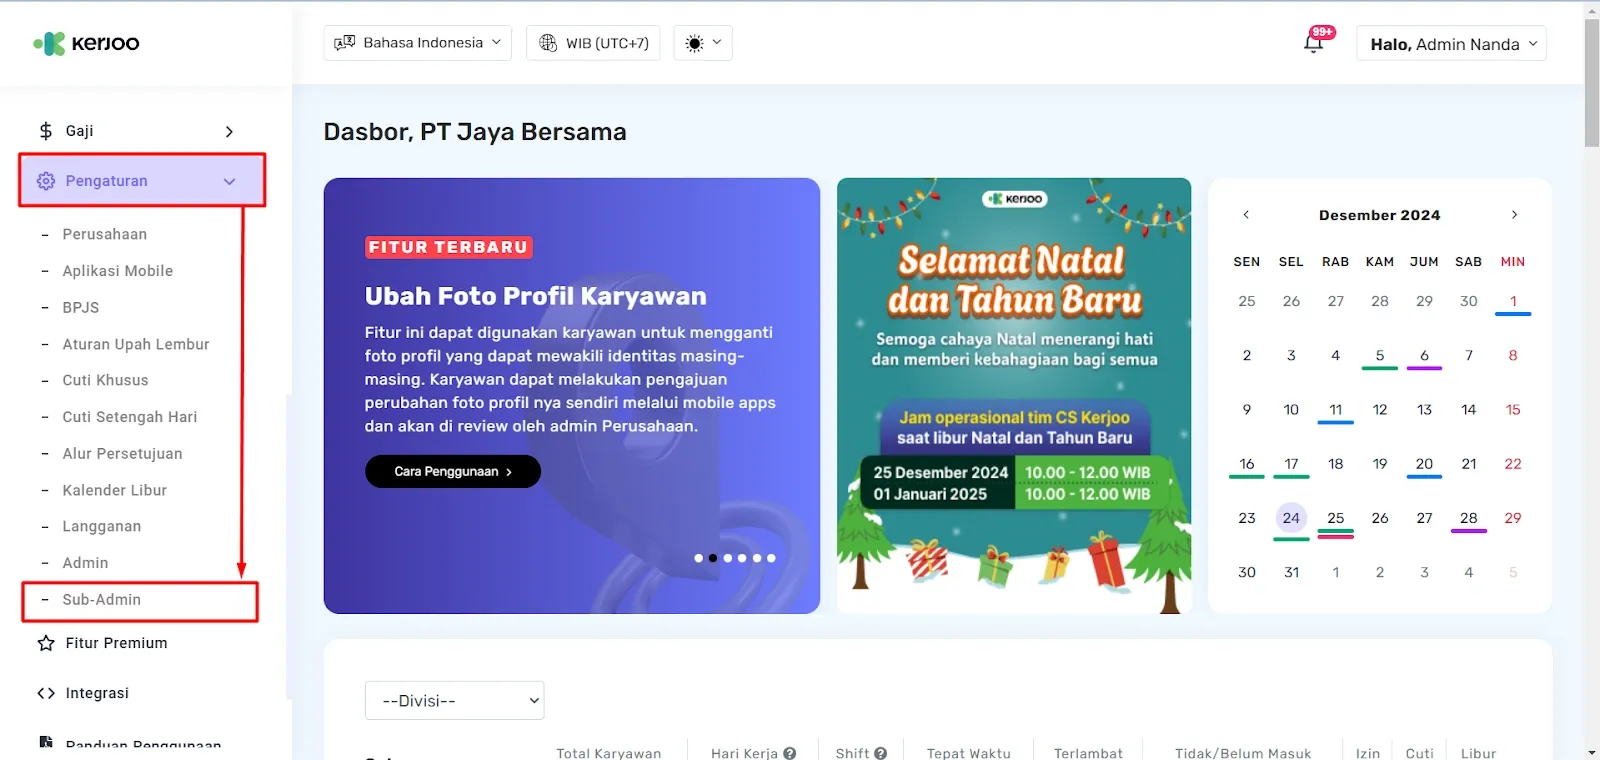
Task: Open the WIB (UTC+7) timezone selector
Action: tap(593, 43)
